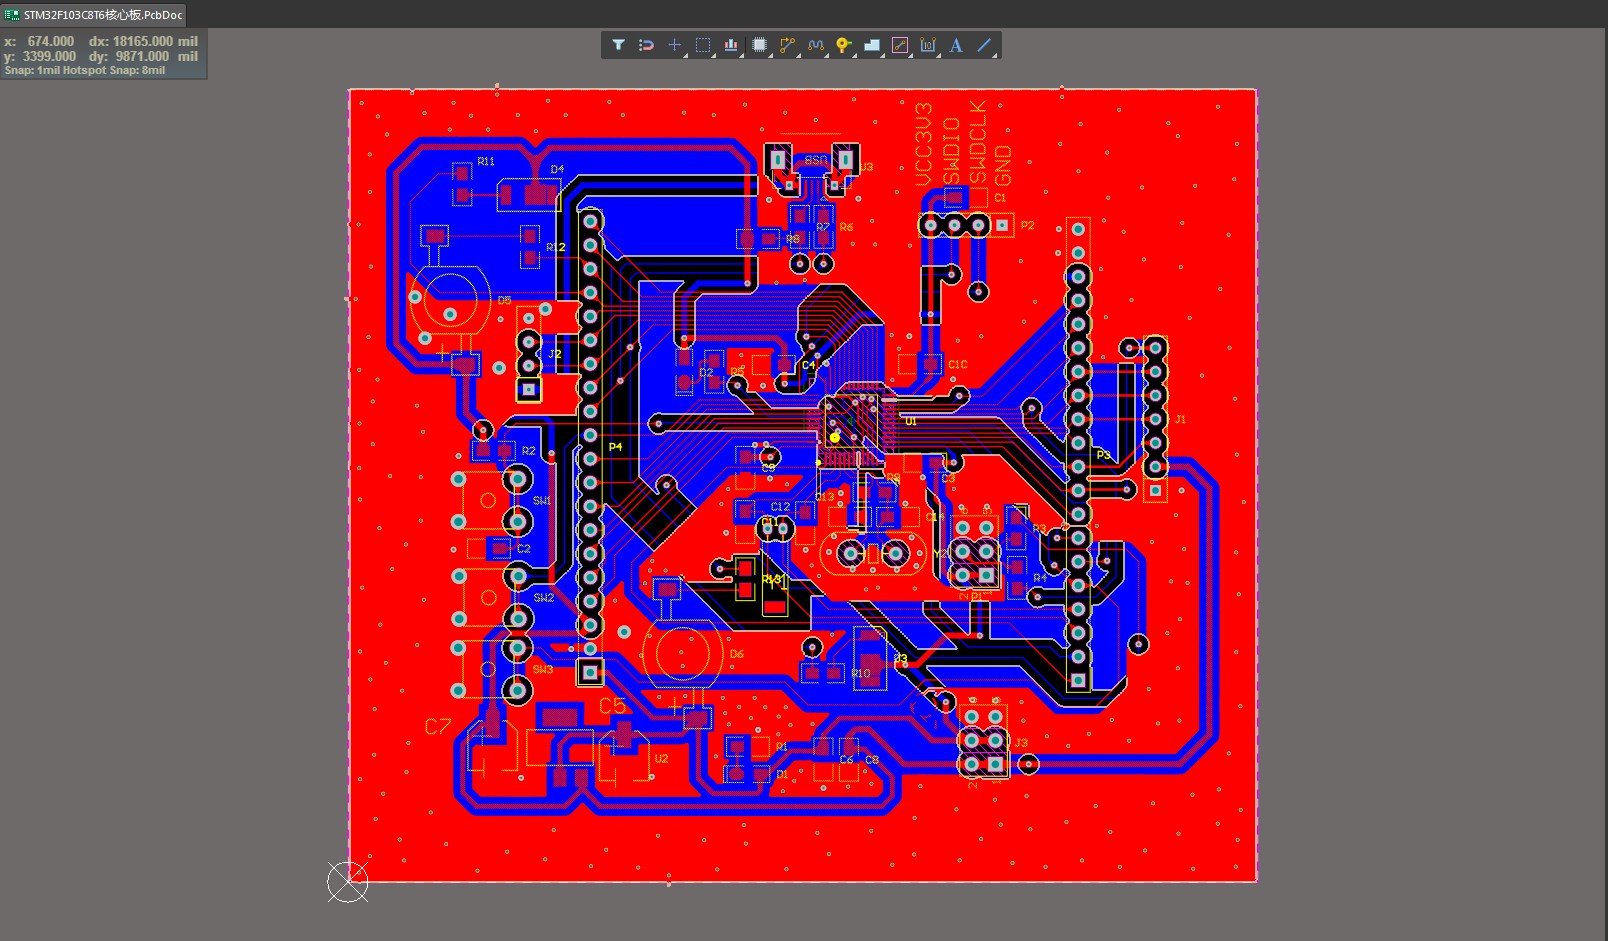Image resolution: width=1608 pixels, height=941 pixels.
Task: Activate the interactive routing tool
Action: pos(787,45)
